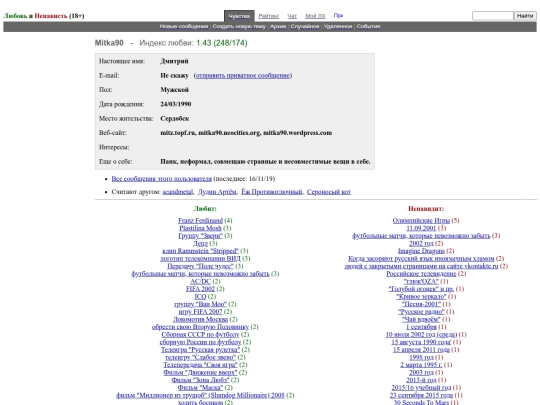Open the FIFA 2002 topic link
The width and height of the screenshot is (540, 405).
pyautogui.click(x=200, y=289)
